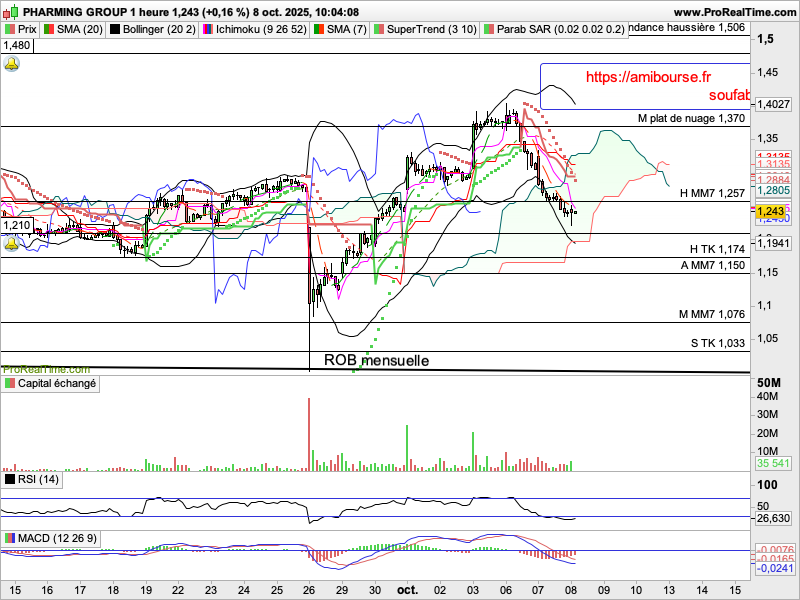The width and height of the screenshot is (800, 600).
Task: Click the 1,1941 price tag on axis
Action: [773, 244]
